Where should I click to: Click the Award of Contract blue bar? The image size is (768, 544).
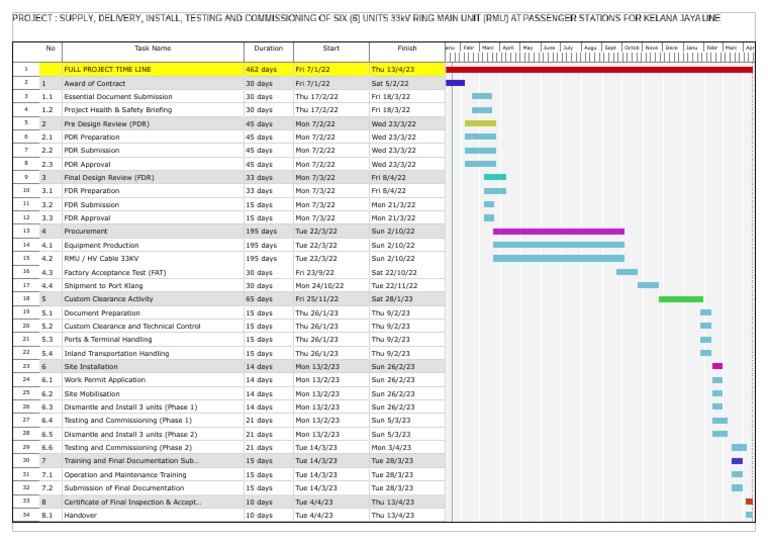455,83
